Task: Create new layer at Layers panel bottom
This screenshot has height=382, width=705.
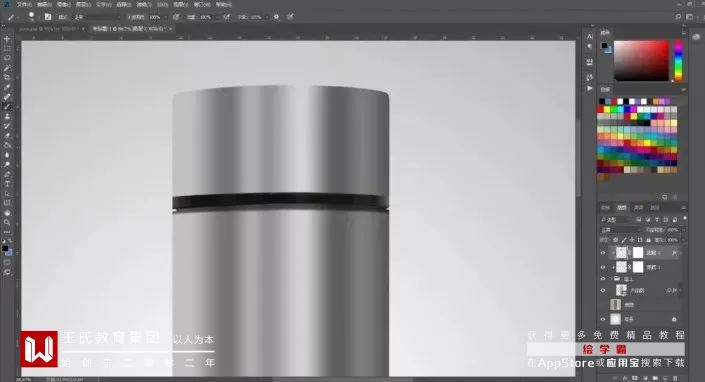Action: (665, 378)
